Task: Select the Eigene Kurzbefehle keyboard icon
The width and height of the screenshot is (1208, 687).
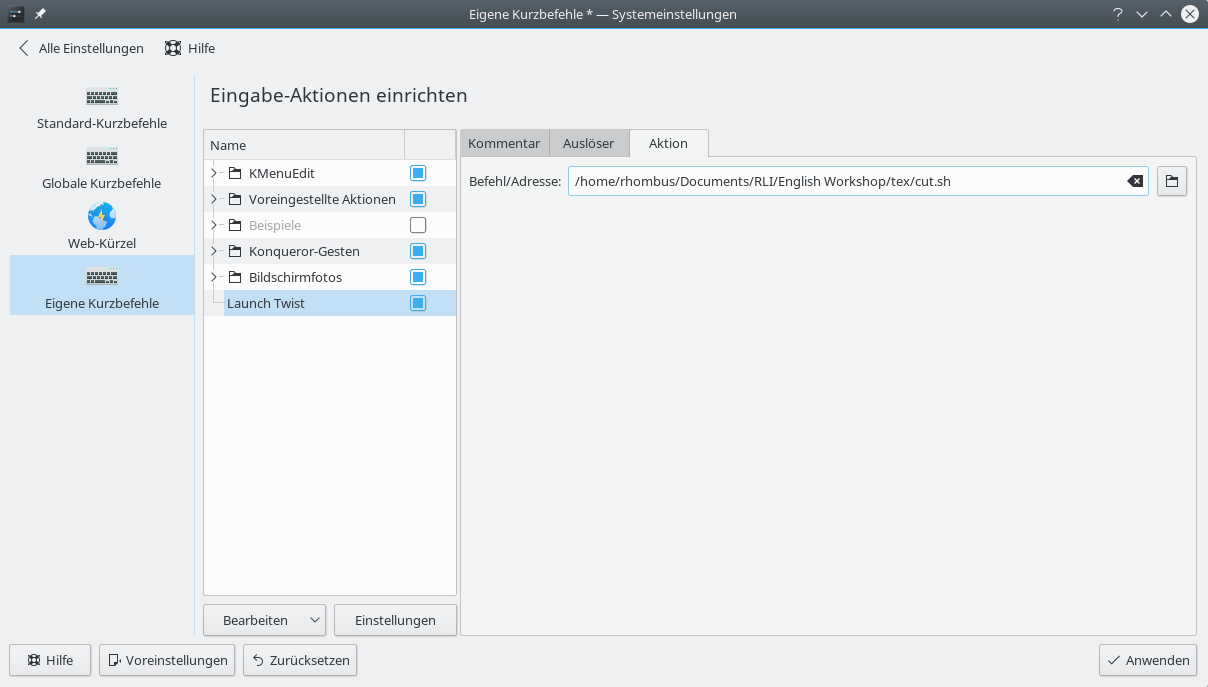Action: (102, 278)
